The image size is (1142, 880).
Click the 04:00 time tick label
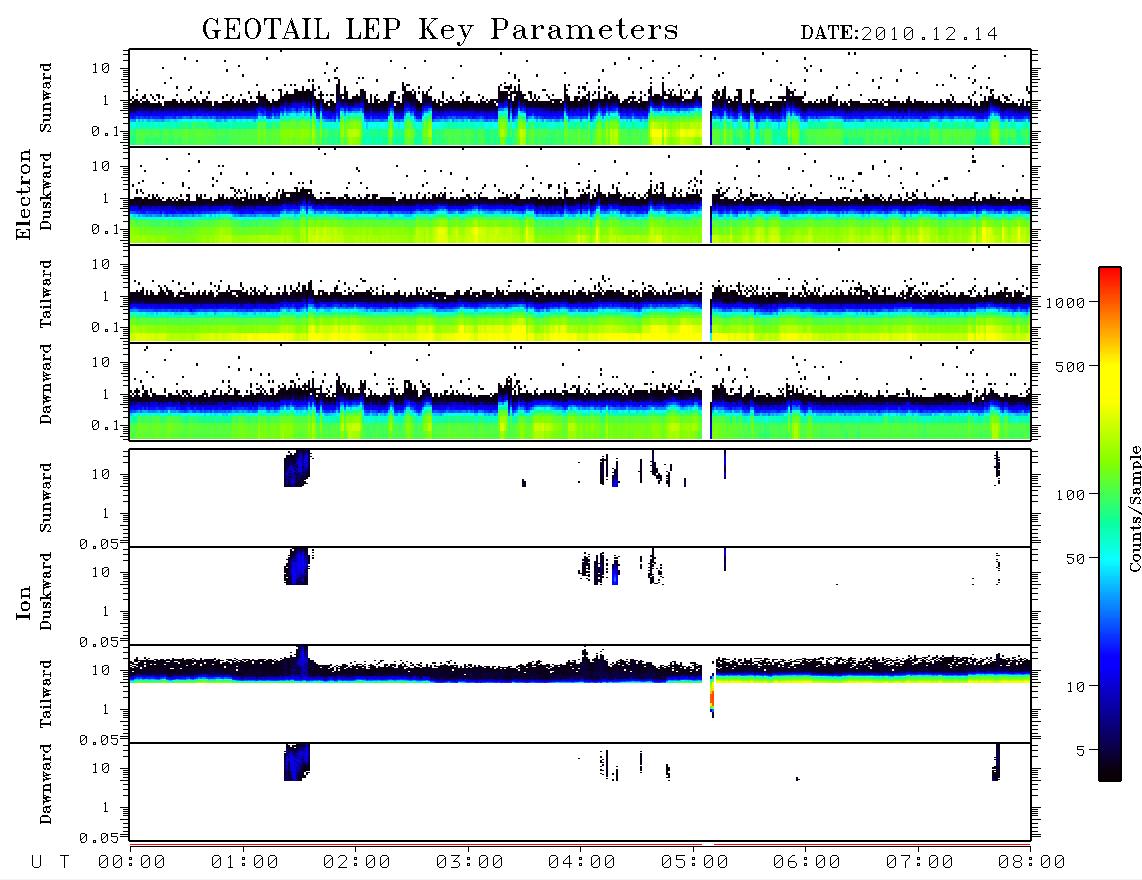(x=582, y=862)
